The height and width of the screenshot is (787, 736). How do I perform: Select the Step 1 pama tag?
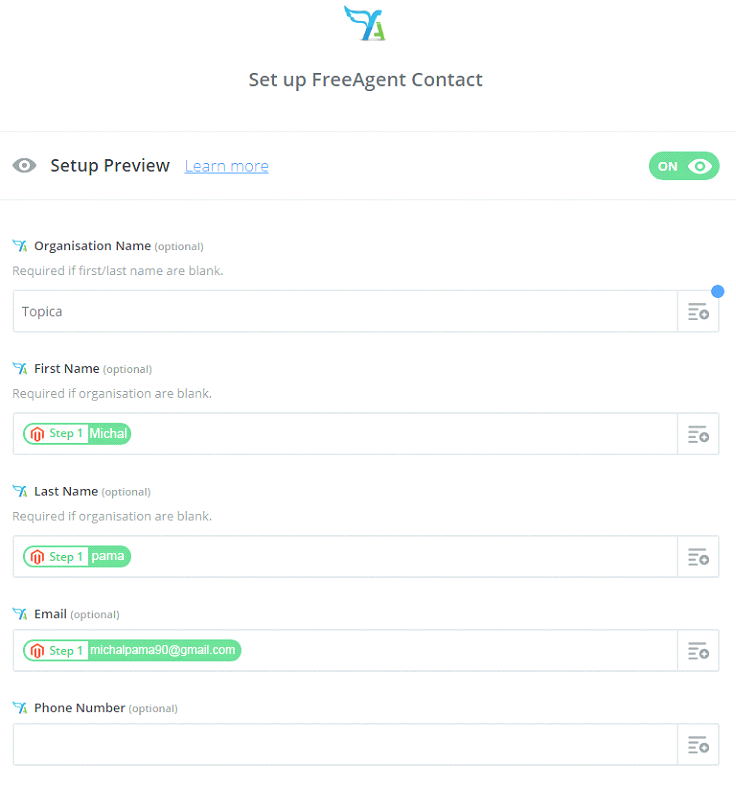(78, 557)
